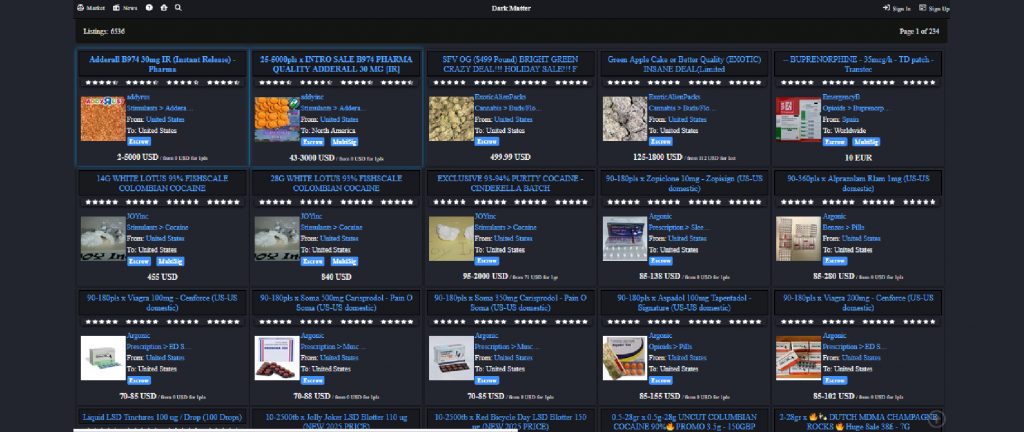Go to home via the house icon
Image resolution: width=1024 pixels, height=432 pixels.
pyautogui.click(x=164, y=8)
